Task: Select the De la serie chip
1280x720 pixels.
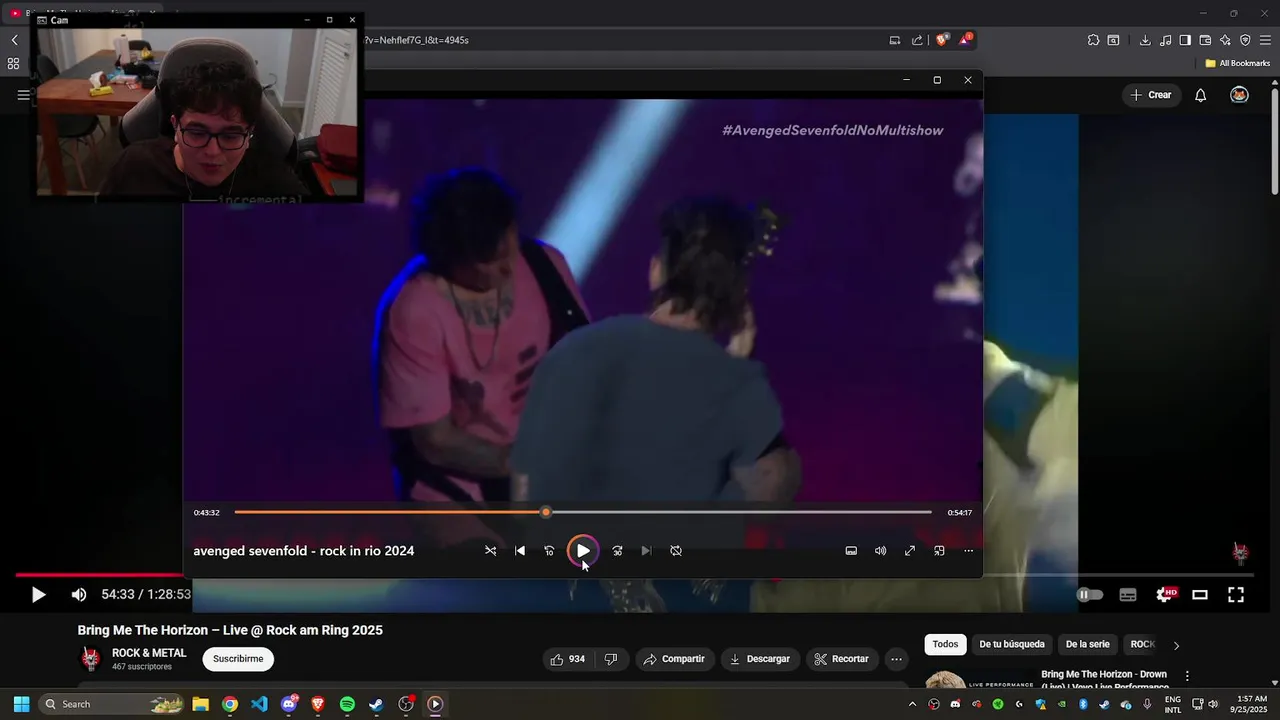Action: 1087,645
